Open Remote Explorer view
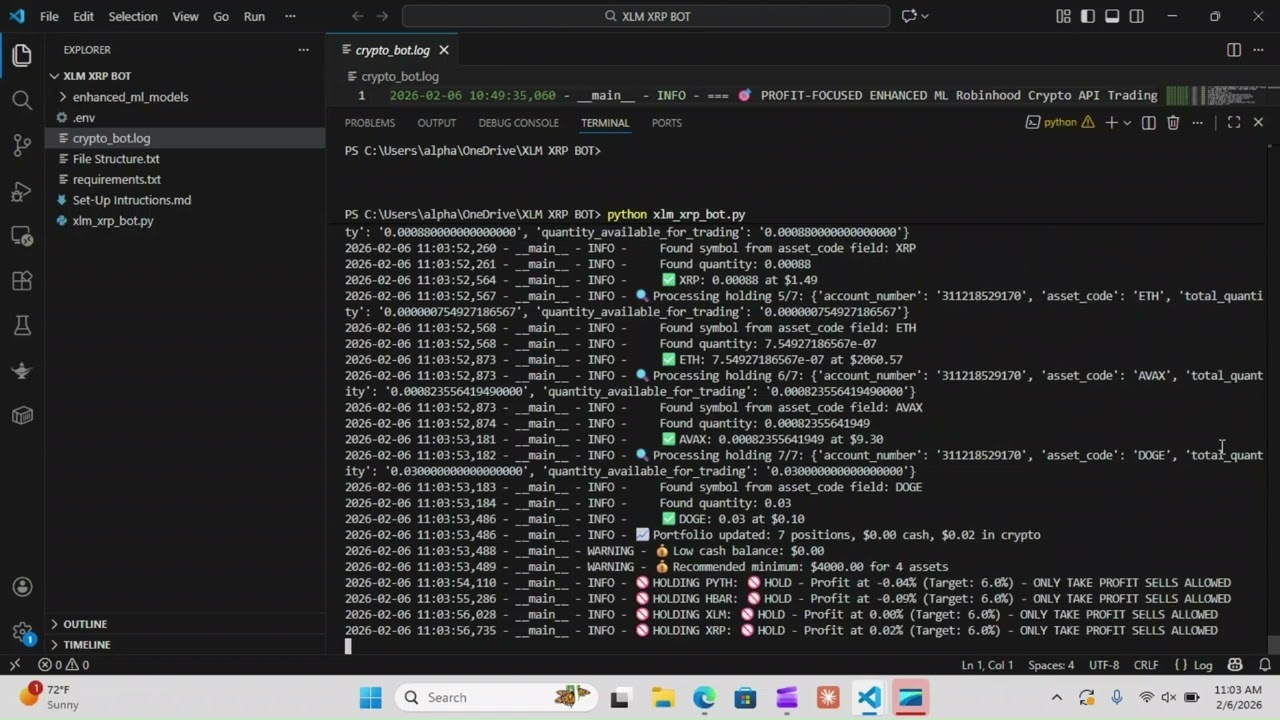This screenshot has width=1280, height=720. click(x=22, y=236)
